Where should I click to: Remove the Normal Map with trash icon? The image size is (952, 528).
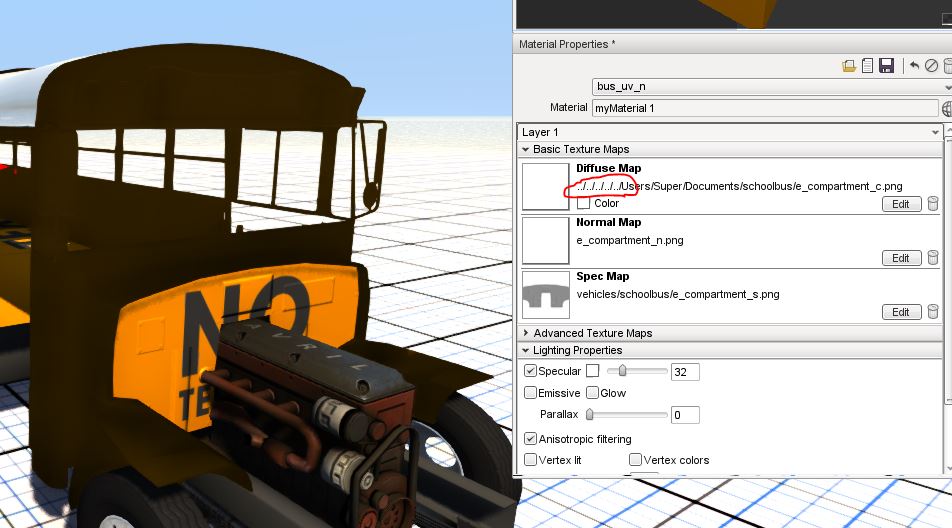pyautogui.click(x=933, y=258)
